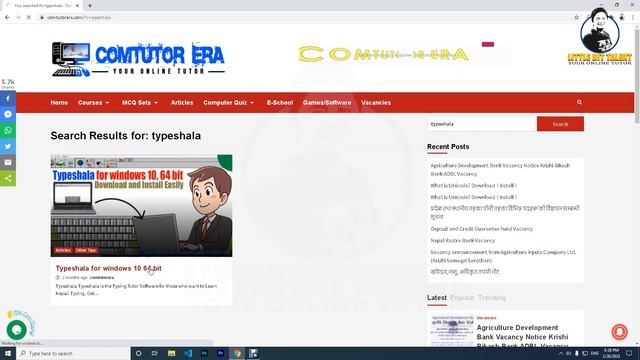Image resolution: width=640 pixels, height=360 pixels.
Task: Launch Photoshop from taskbar
Action: 204,353
